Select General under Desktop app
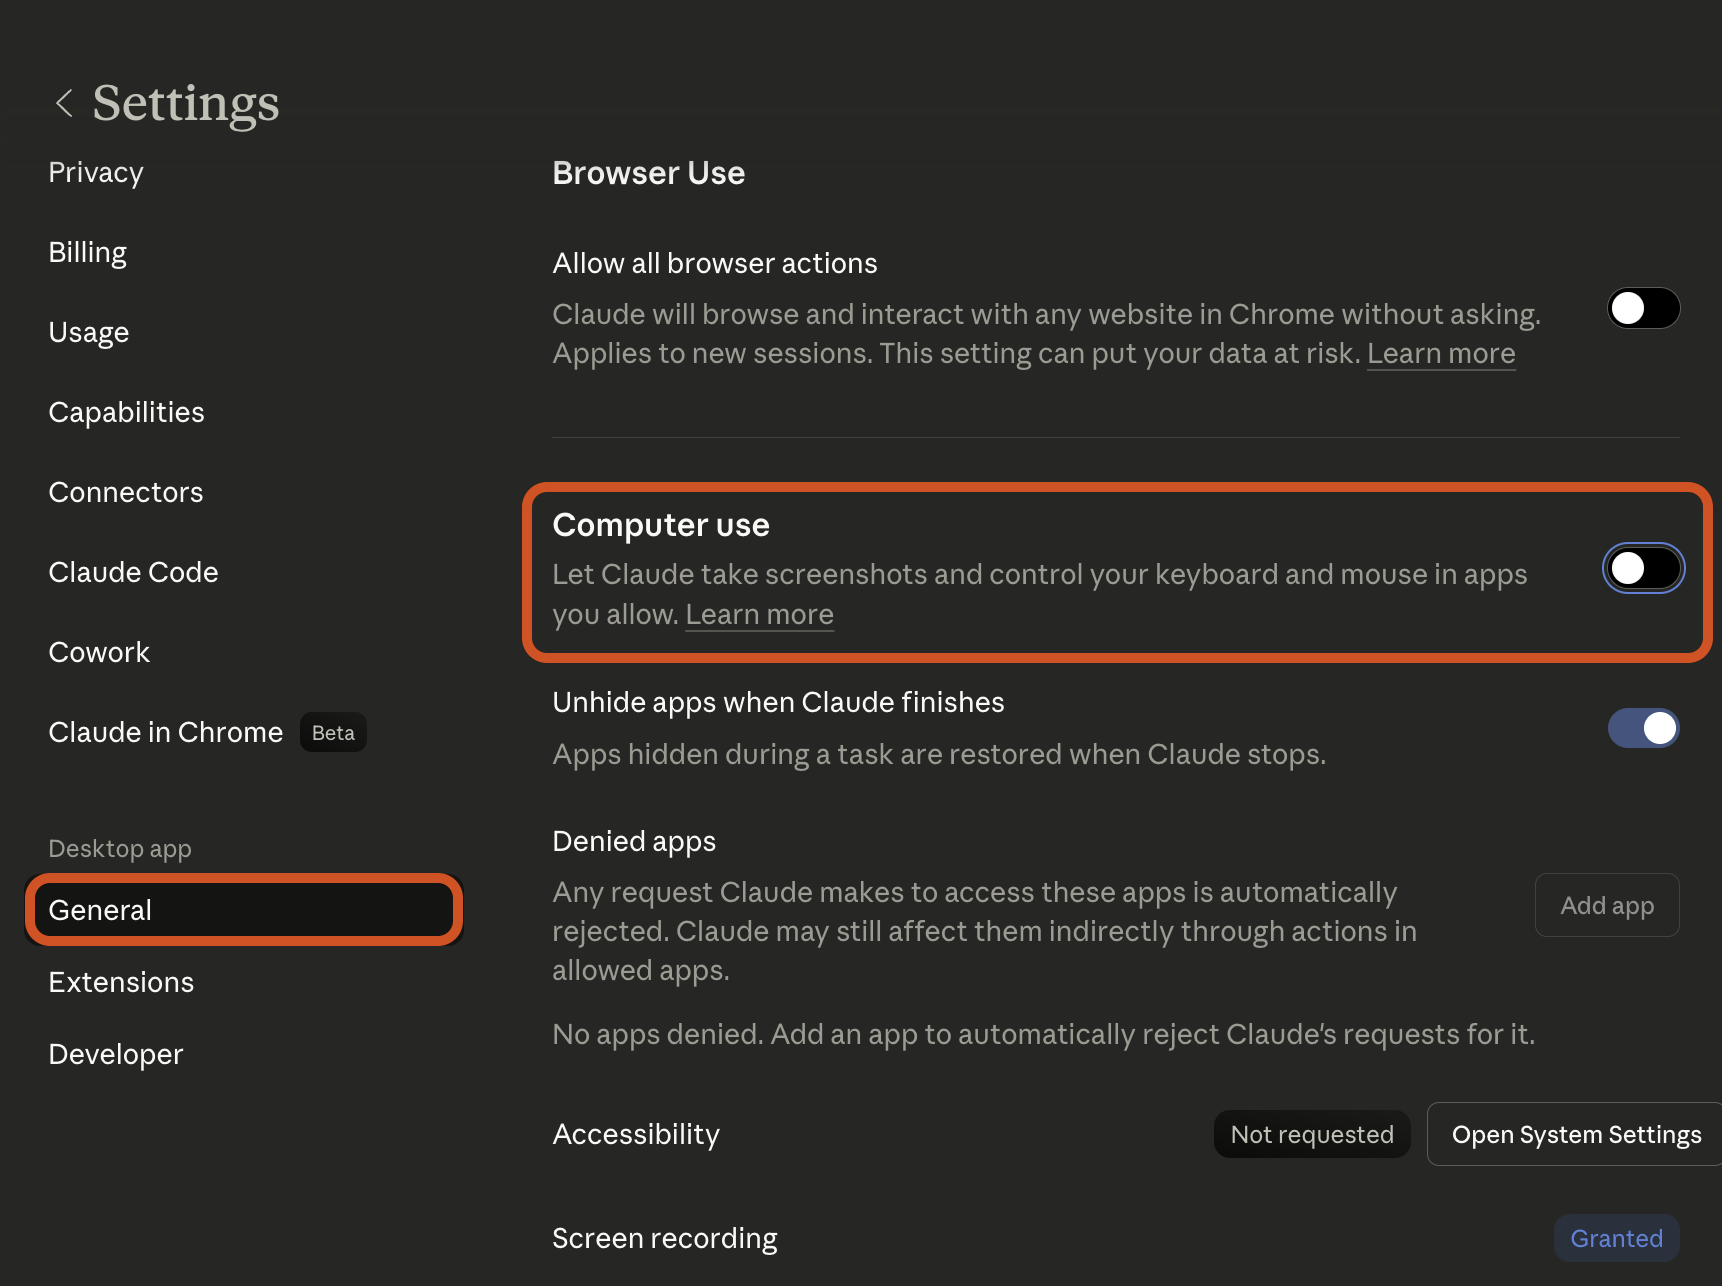The width and height of the screenshot is (1722, 1286). [243, 910]
